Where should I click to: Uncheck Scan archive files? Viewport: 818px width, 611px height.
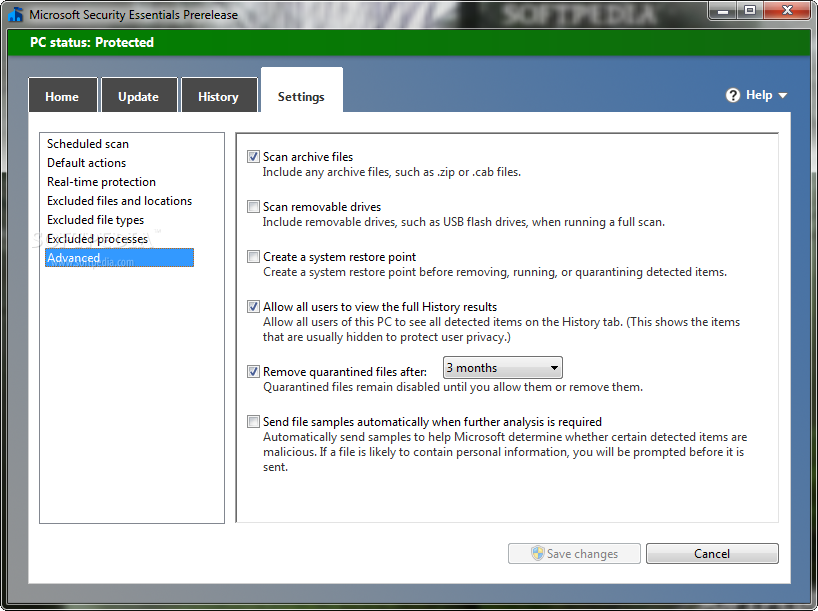tap(253, 157)
